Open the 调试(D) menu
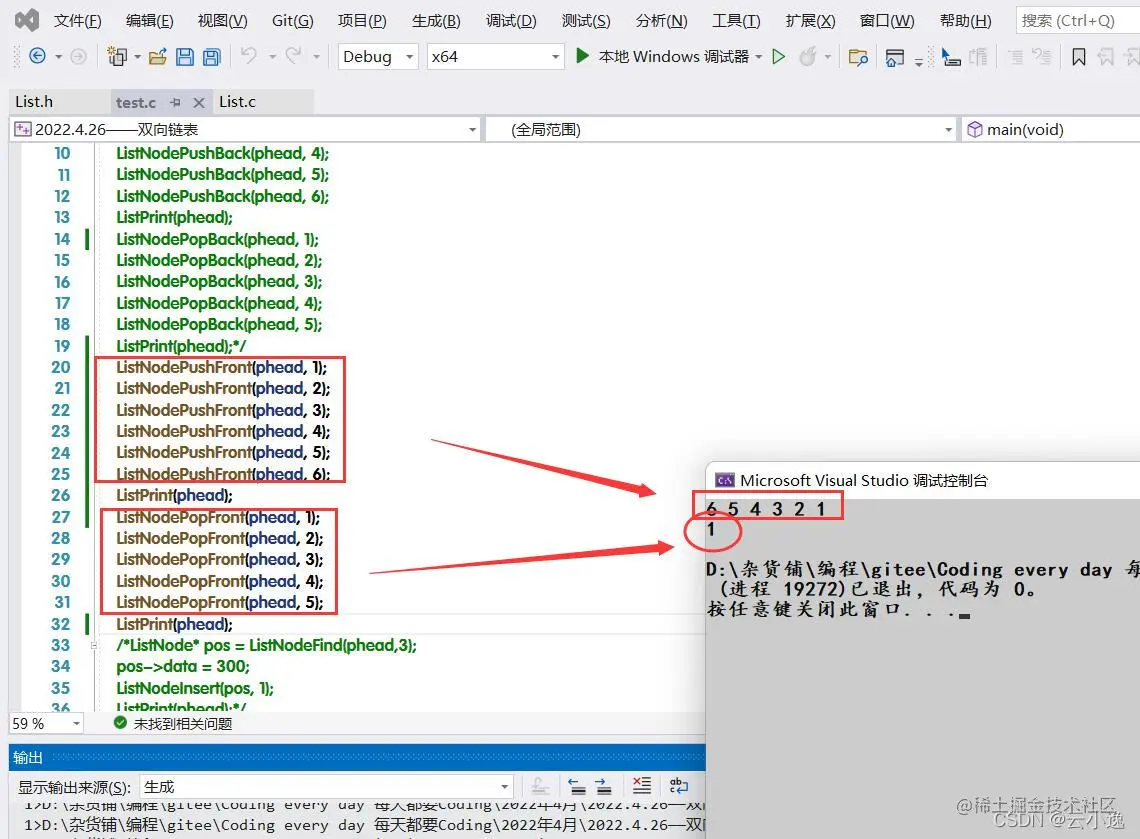Screen dimensions: 1140x839 pos(510,20)
